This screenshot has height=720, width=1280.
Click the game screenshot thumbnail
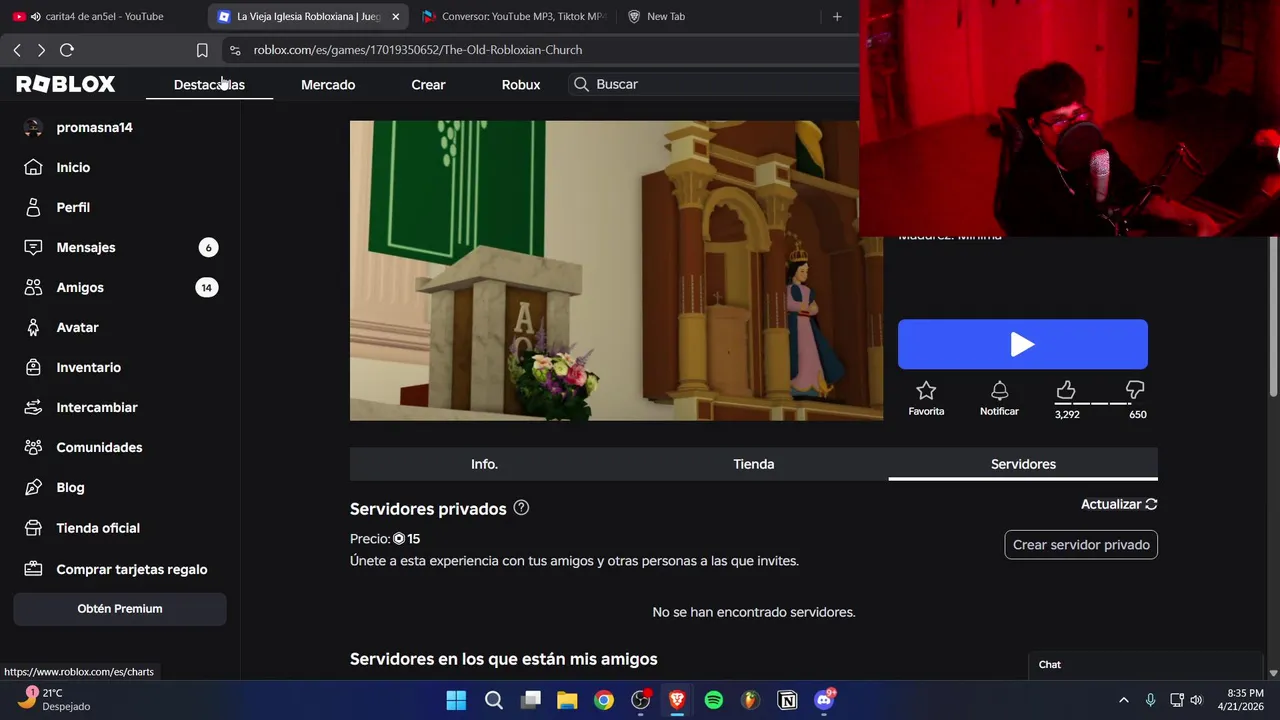(616, 270)
